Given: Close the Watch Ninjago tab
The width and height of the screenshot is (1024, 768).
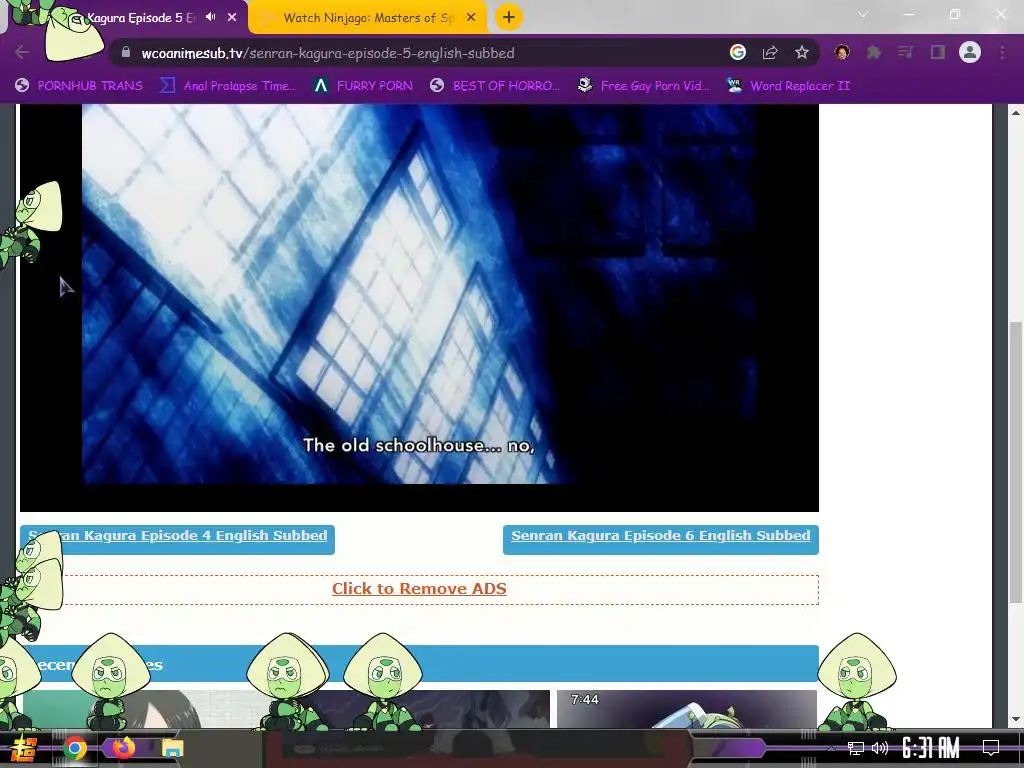Looking at the screenshot, I should tap(471, 18).
